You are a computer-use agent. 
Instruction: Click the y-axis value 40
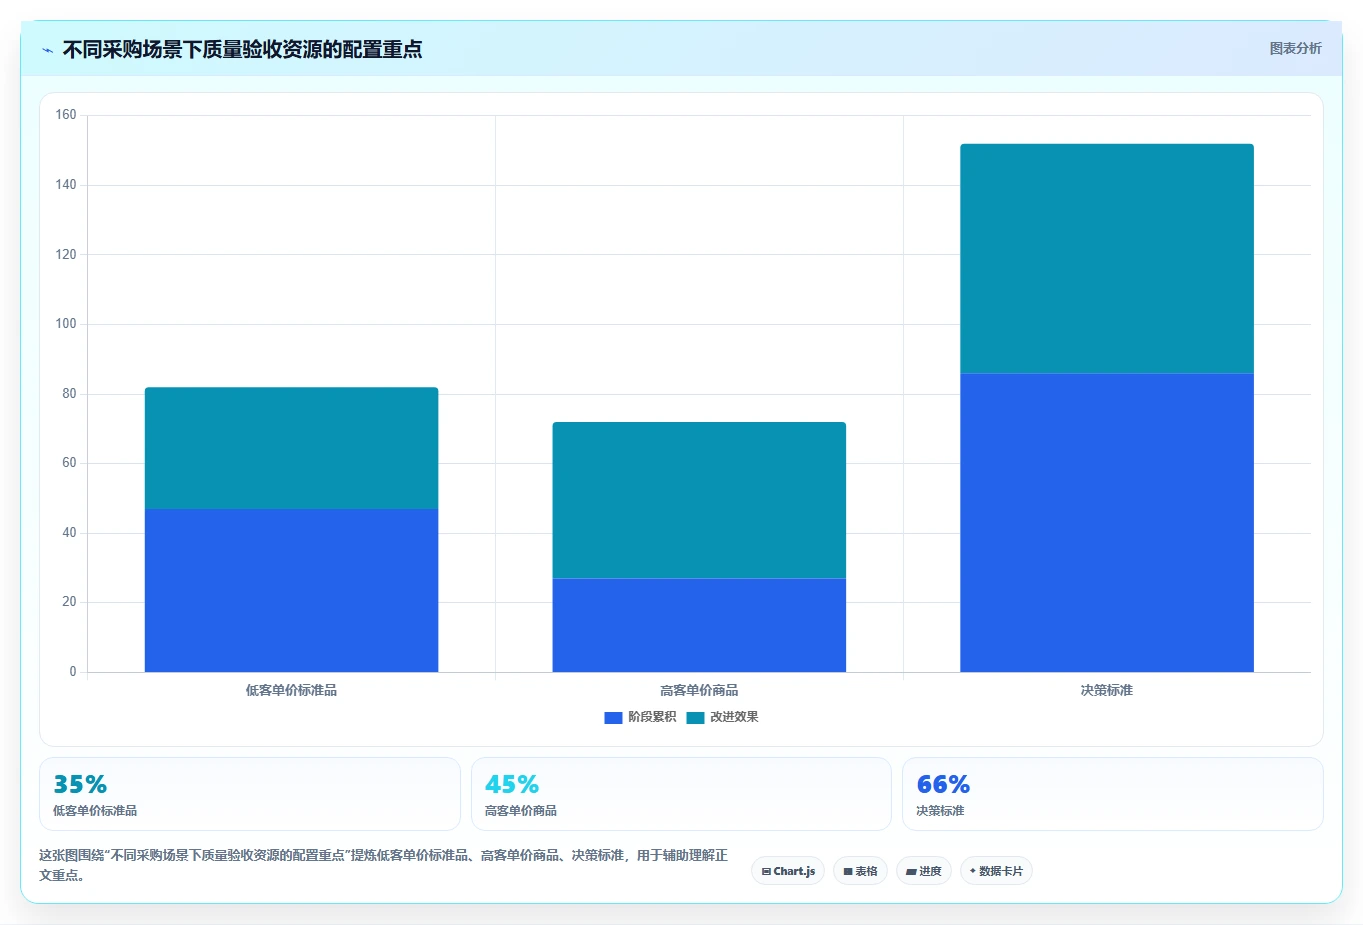69,533
